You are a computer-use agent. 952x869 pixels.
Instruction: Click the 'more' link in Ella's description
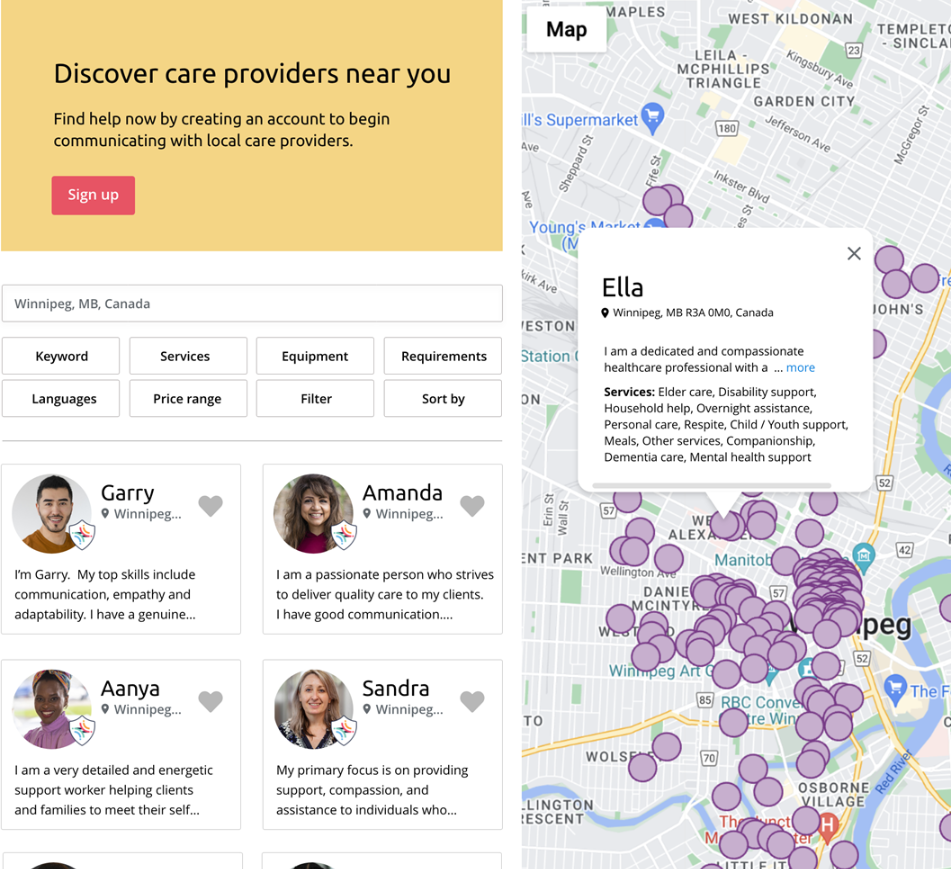pyautogui.click(x=800, y=368)
